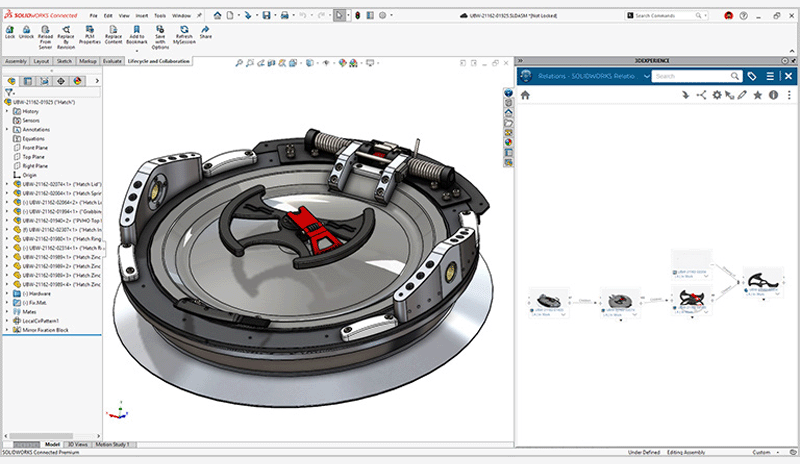The height and width of the screenshot is (464, 800).
Task: Click the Lock command icon
Action: coord(9,32)
